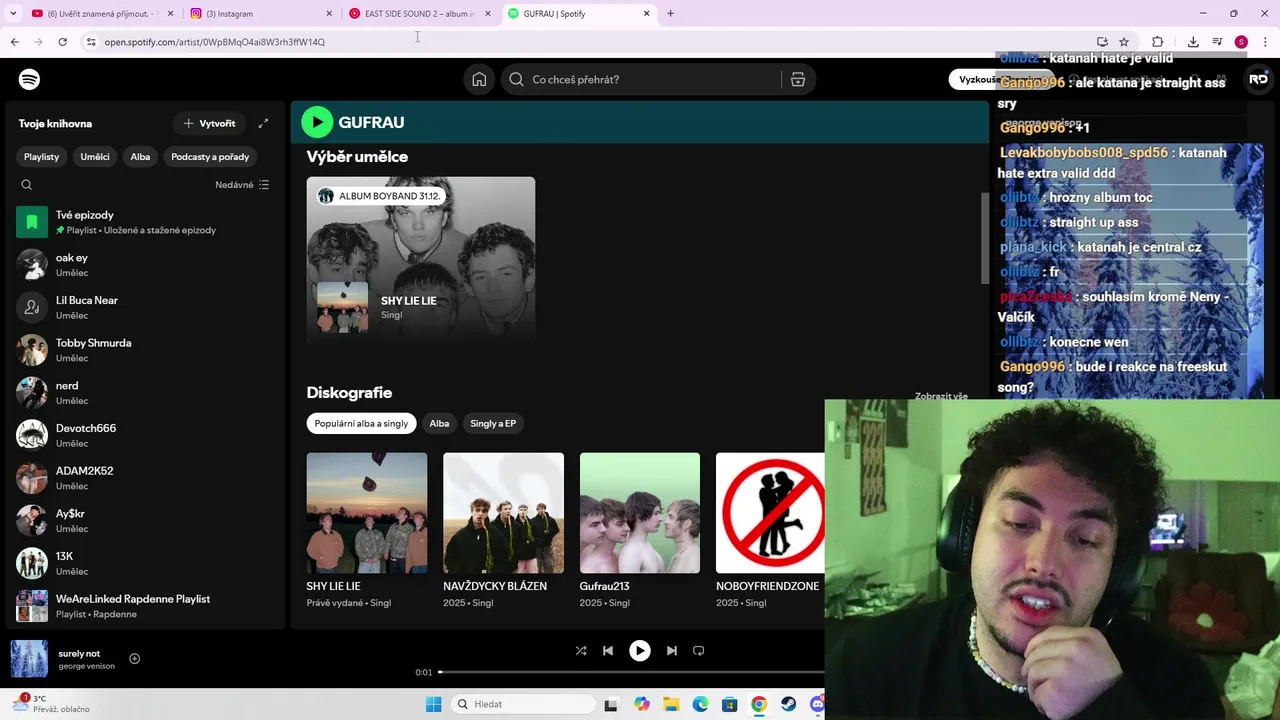The height and width of the screenshot is (720, 1280).
Task: Open artist Lil Buca Near
Action: pyautogui.click(x=146, y=307)
